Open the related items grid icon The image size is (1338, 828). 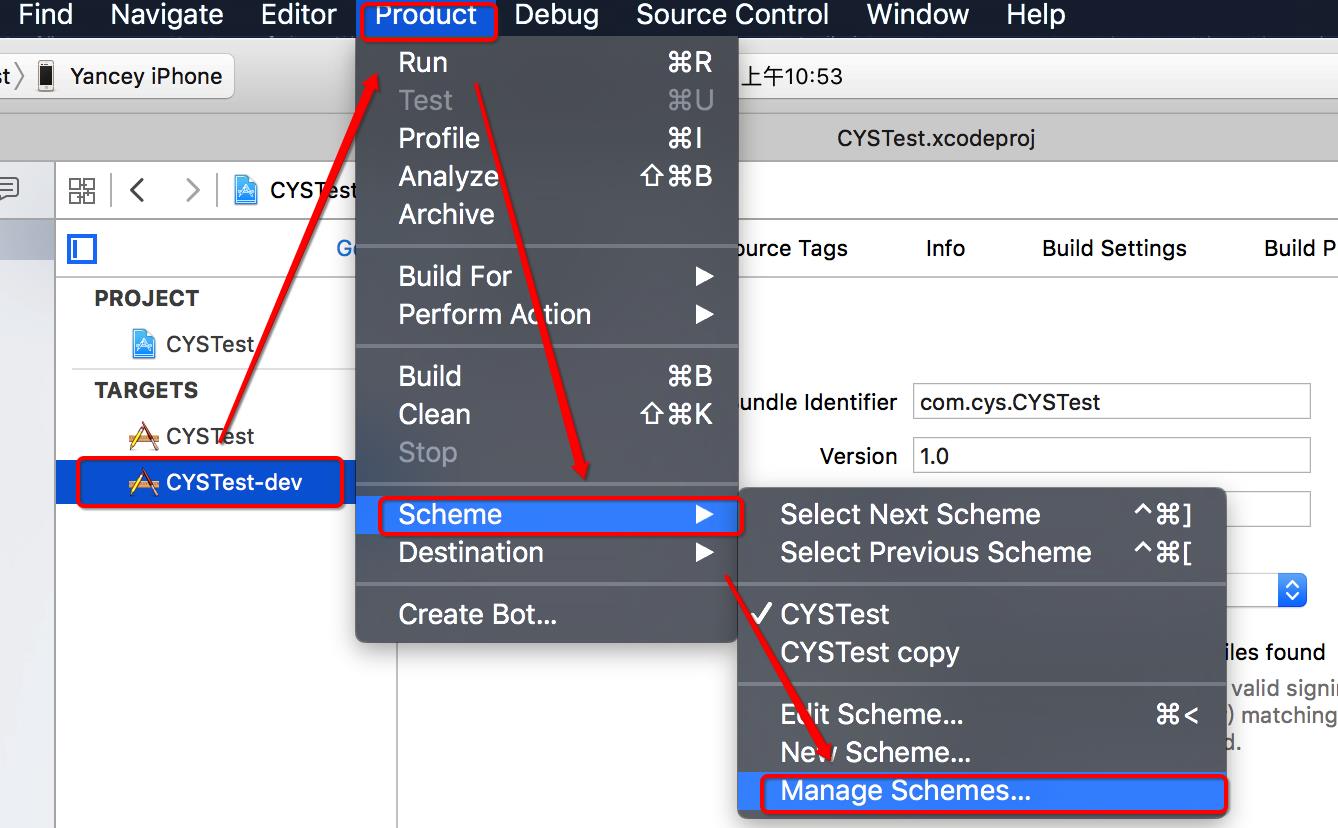click(82, 190)
